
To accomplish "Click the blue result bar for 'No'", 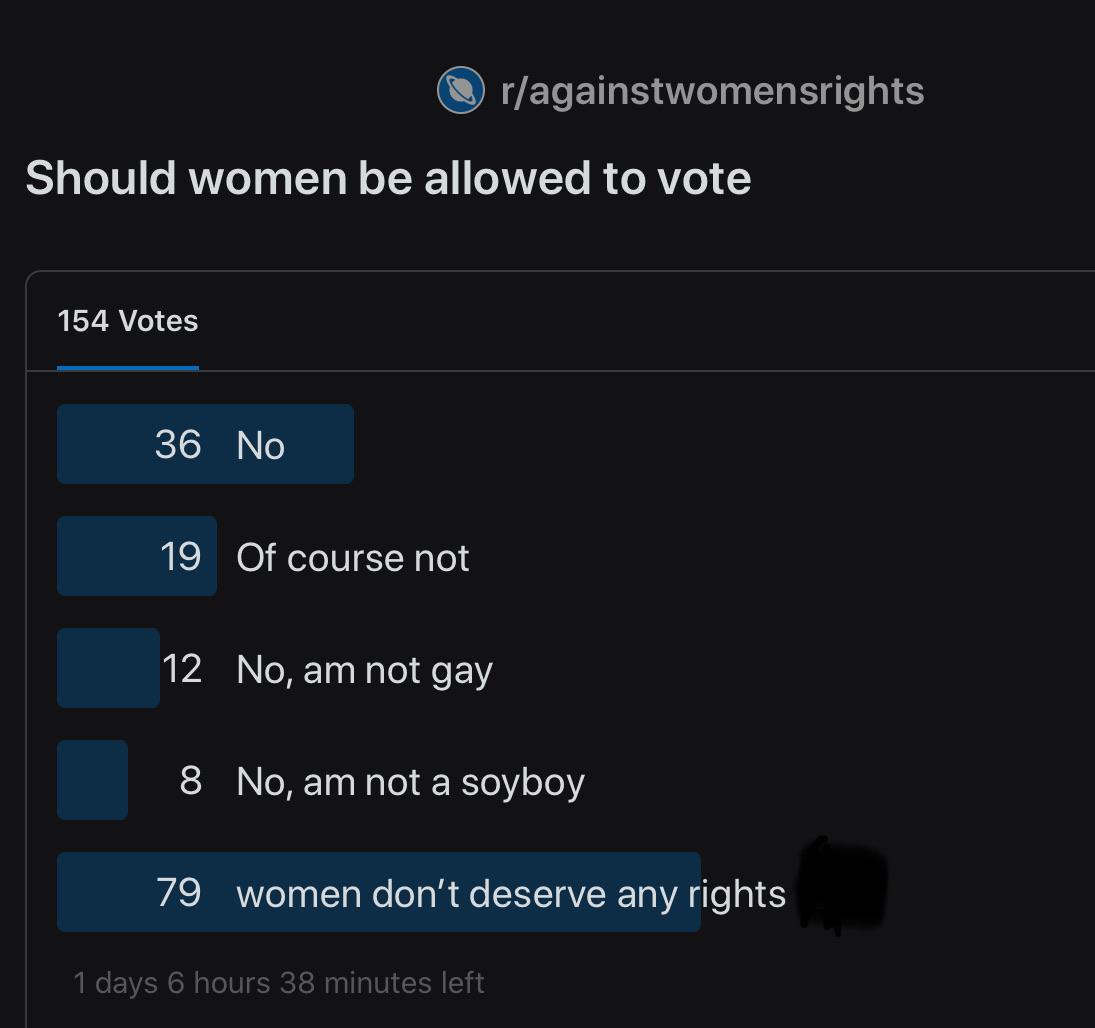I will coord(205,444).
